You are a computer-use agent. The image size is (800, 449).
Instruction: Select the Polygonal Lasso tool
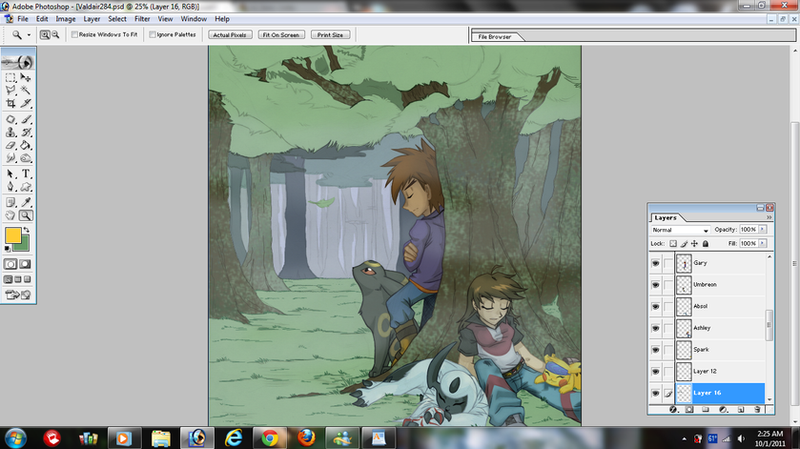point(11,90)
